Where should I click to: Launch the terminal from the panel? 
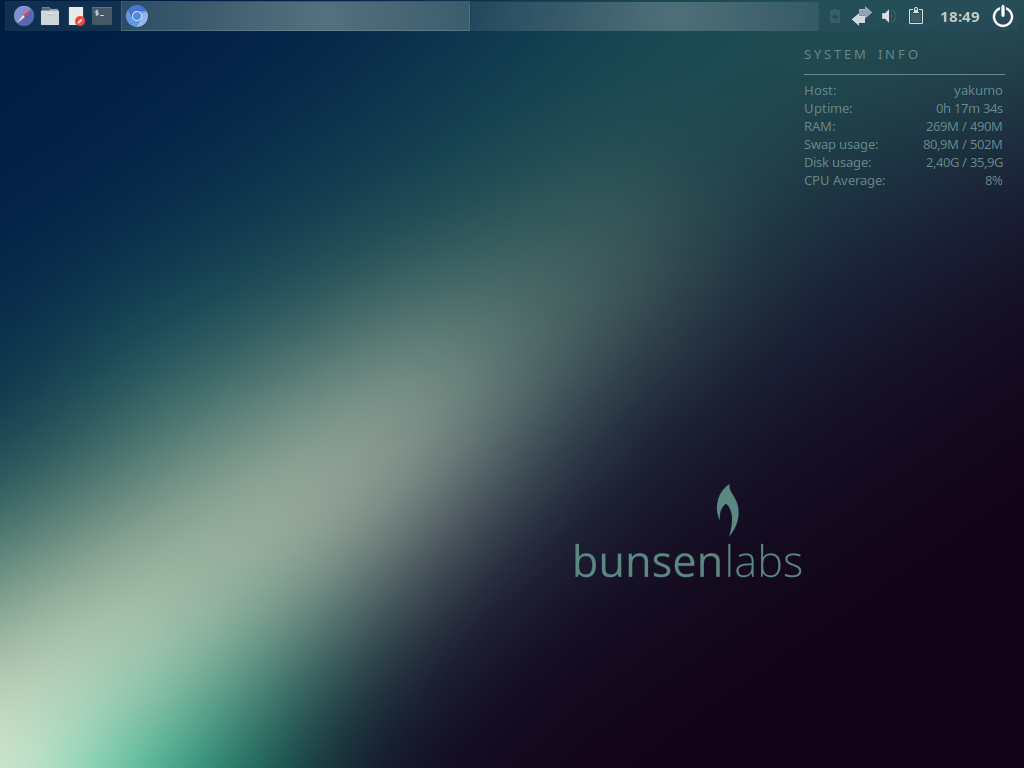point(102,16)
